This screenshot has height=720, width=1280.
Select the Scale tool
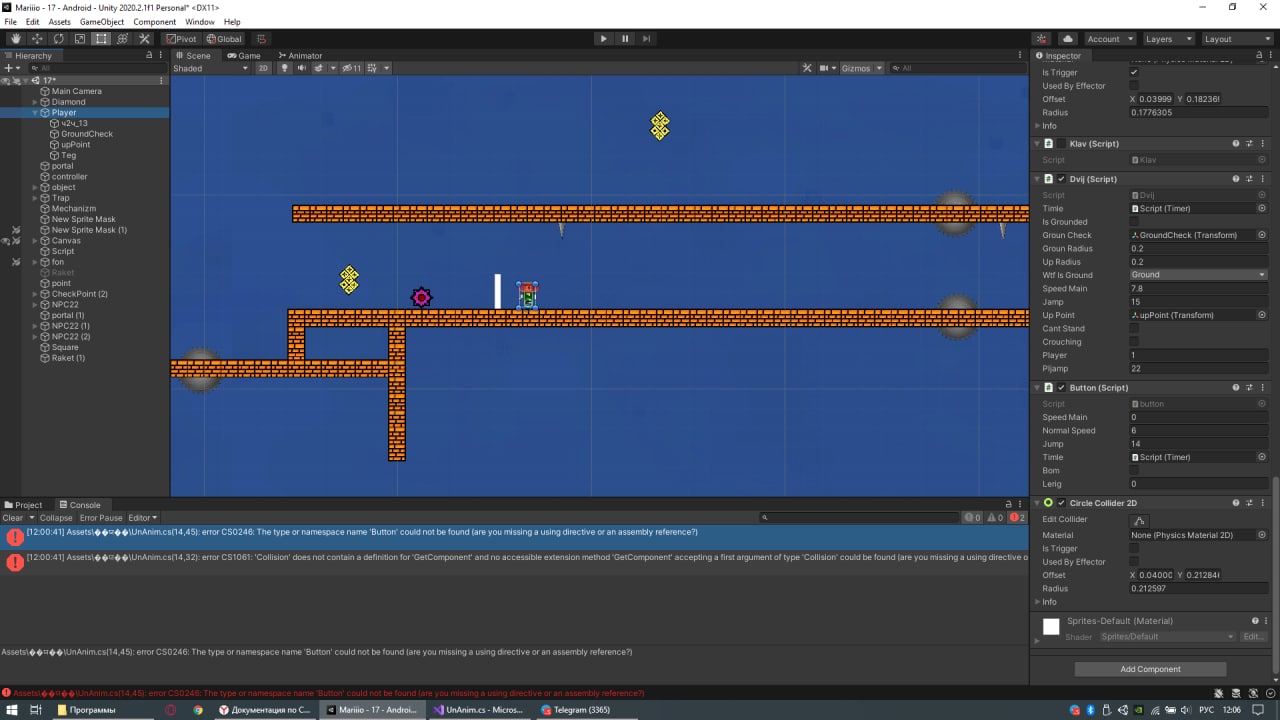[x=80, y=39]
